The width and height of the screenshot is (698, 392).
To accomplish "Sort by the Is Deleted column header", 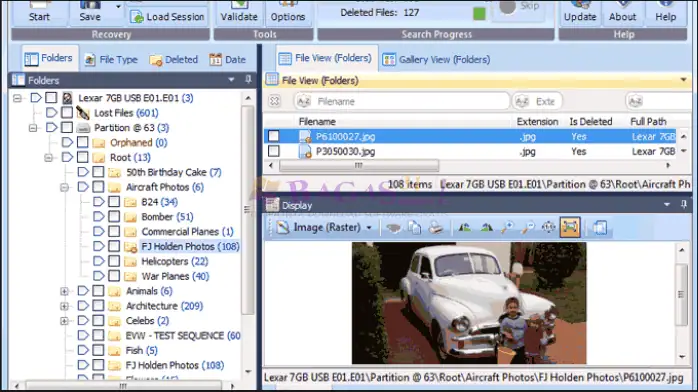I will [x=591, y=121].
